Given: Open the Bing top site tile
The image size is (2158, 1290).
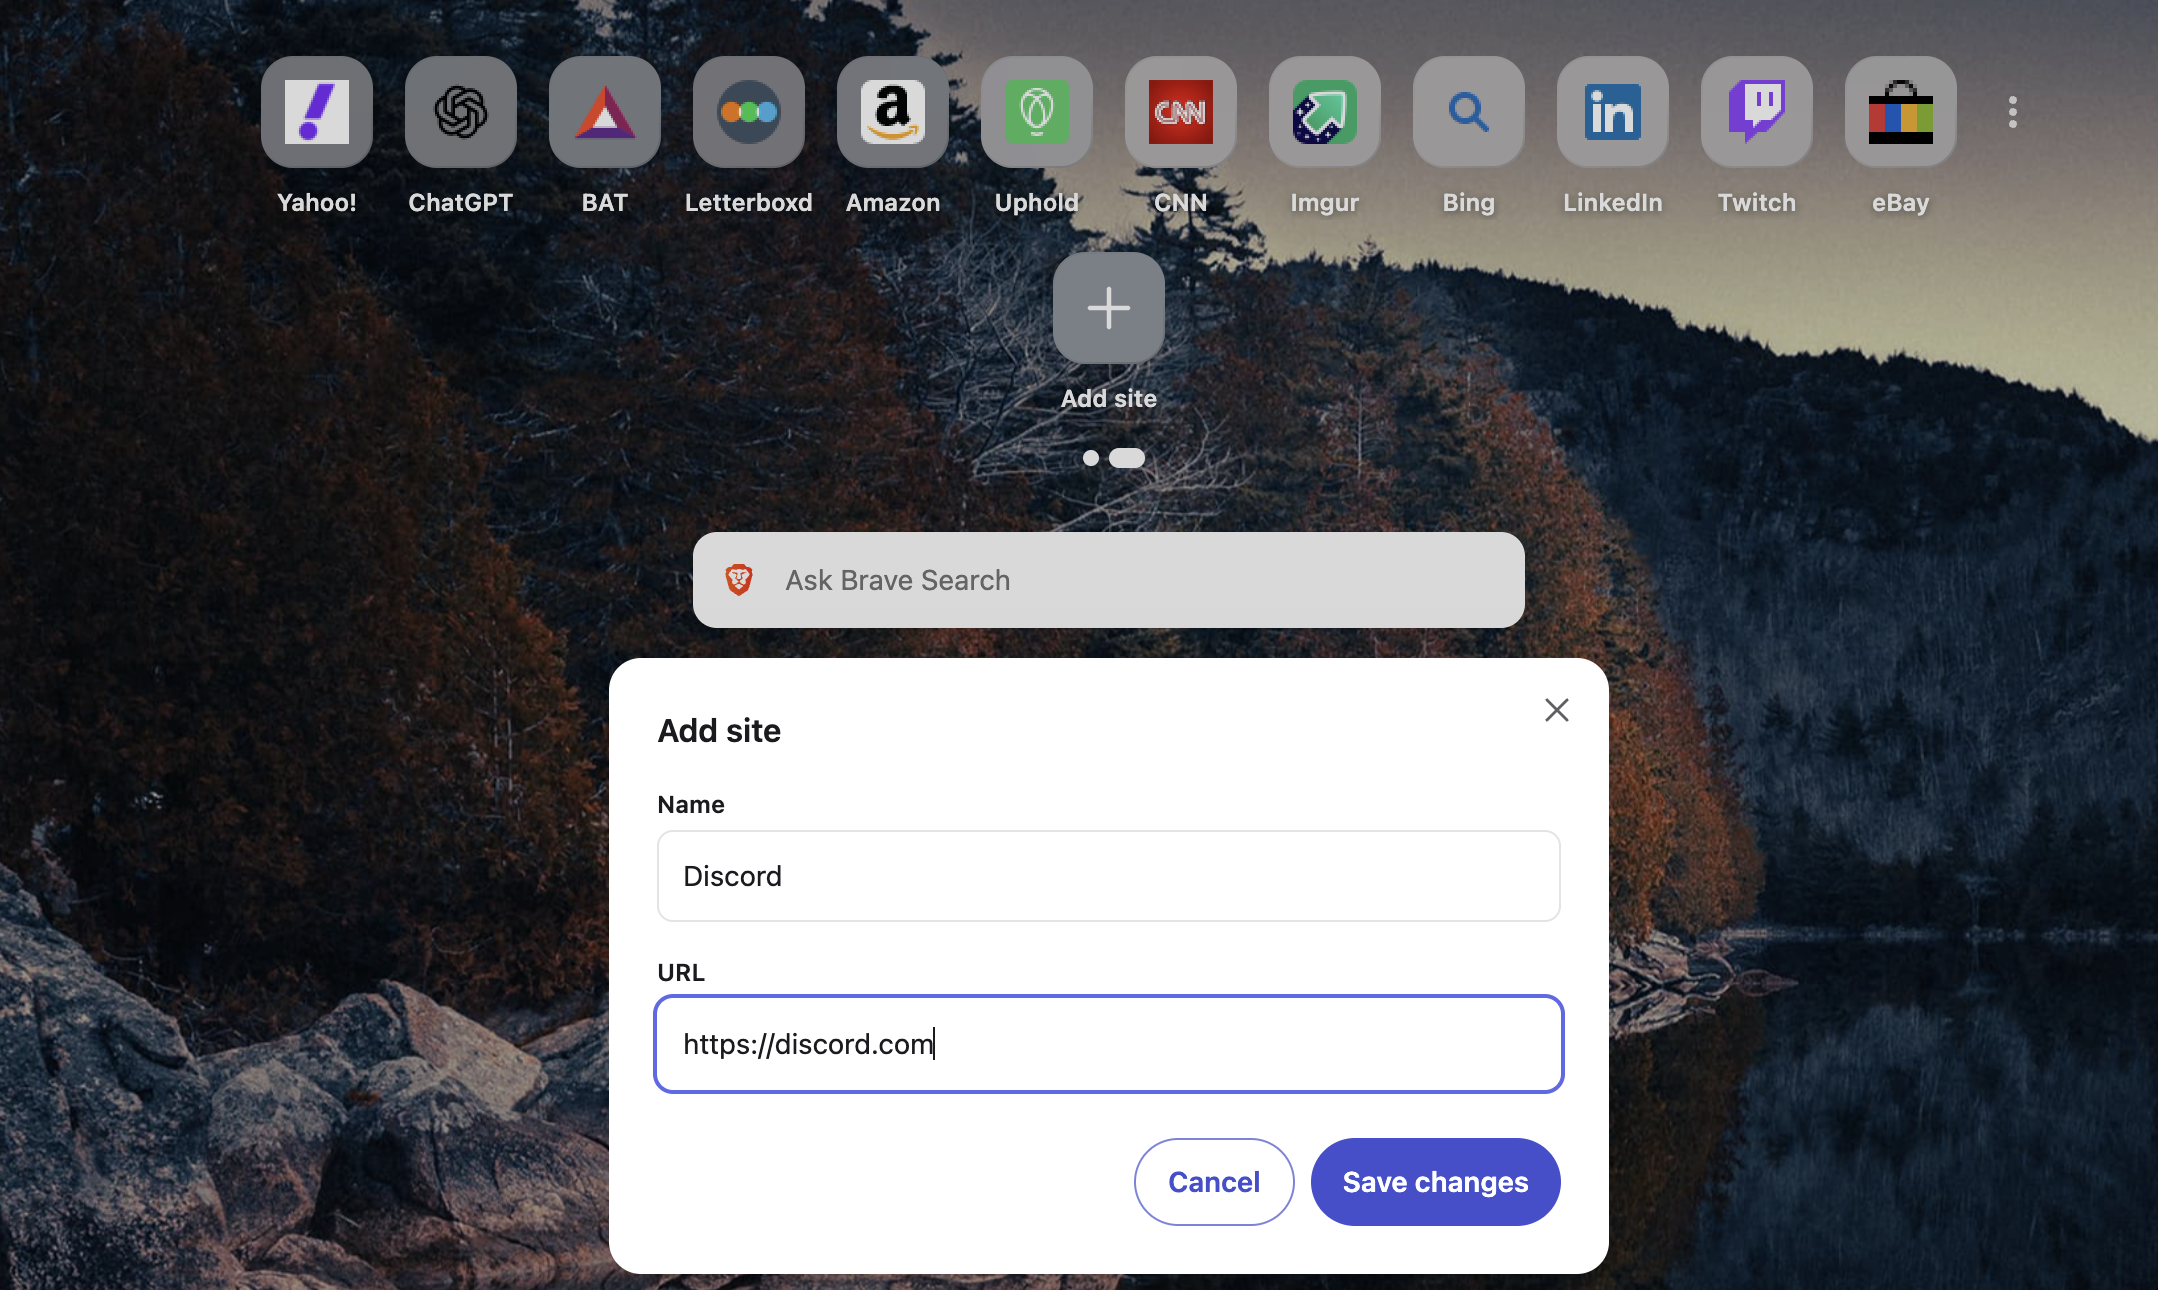Looking at the screenshot, I should pos(1469,112).
